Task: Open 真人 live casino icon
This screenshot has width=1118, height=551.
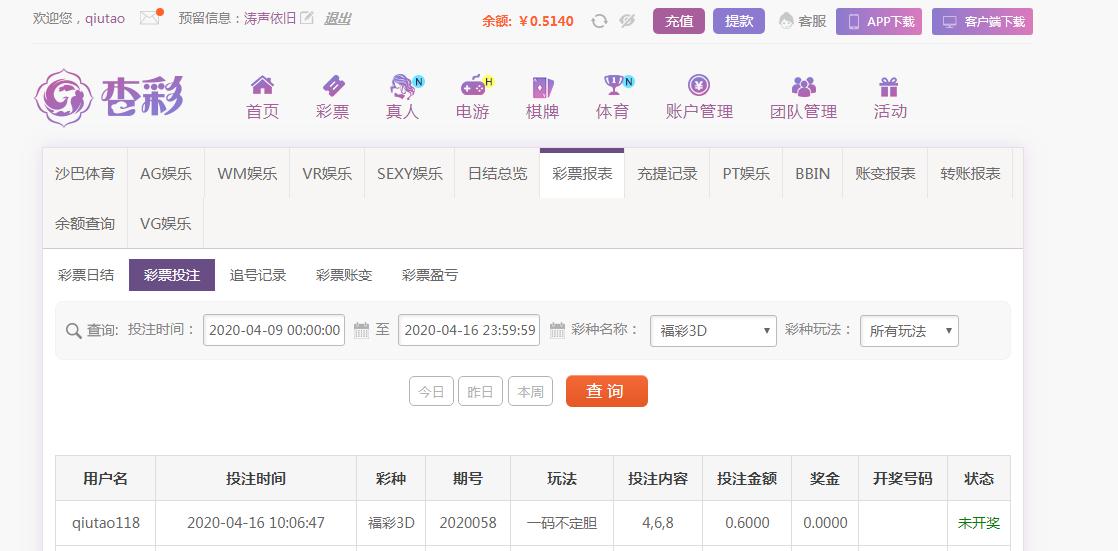Action: point(404,86)
